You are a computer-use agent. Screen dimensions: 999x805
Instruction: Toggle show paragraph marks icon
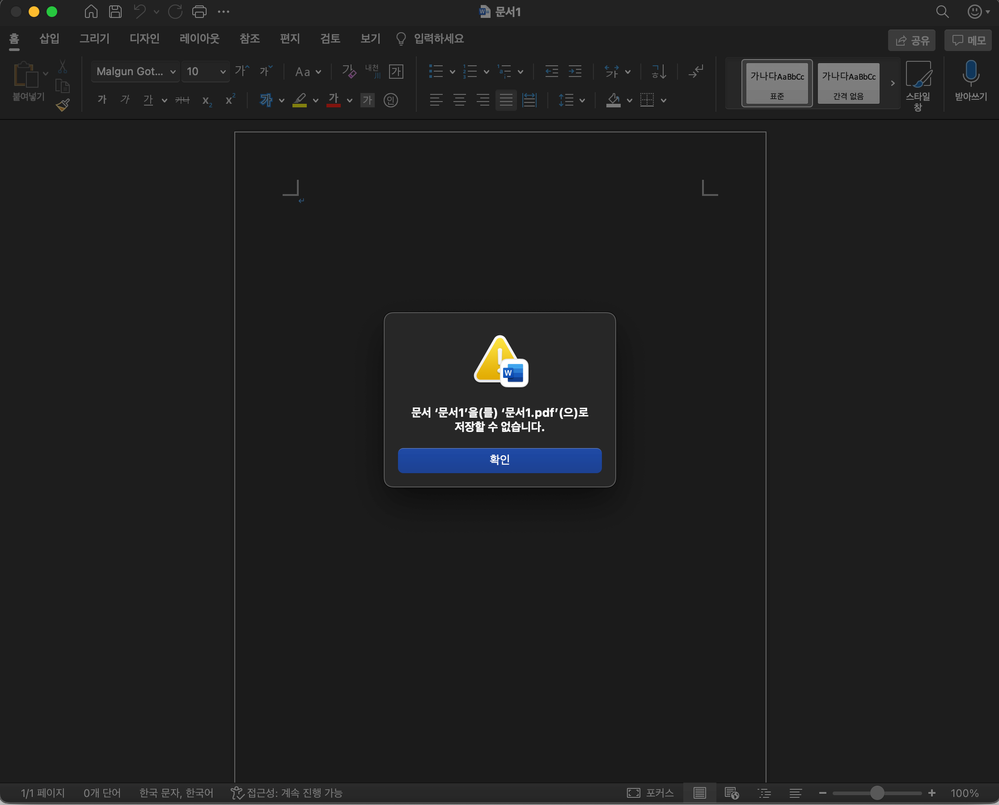tap(696, 71)
